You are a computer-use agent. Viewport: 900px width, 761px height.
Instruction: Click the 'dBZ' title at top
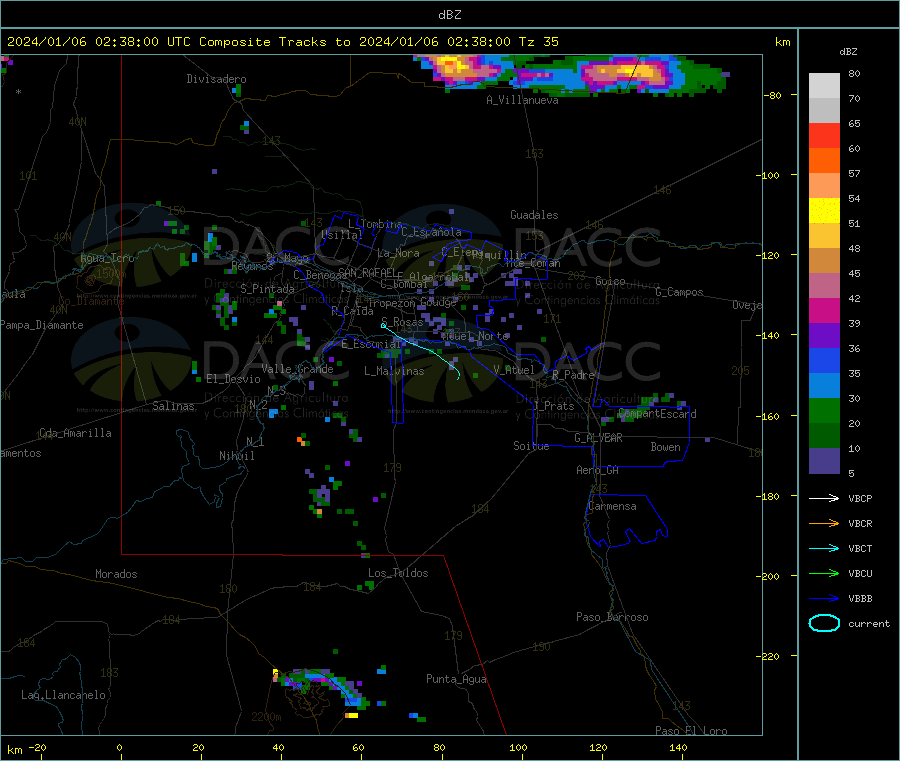point(449,15)
